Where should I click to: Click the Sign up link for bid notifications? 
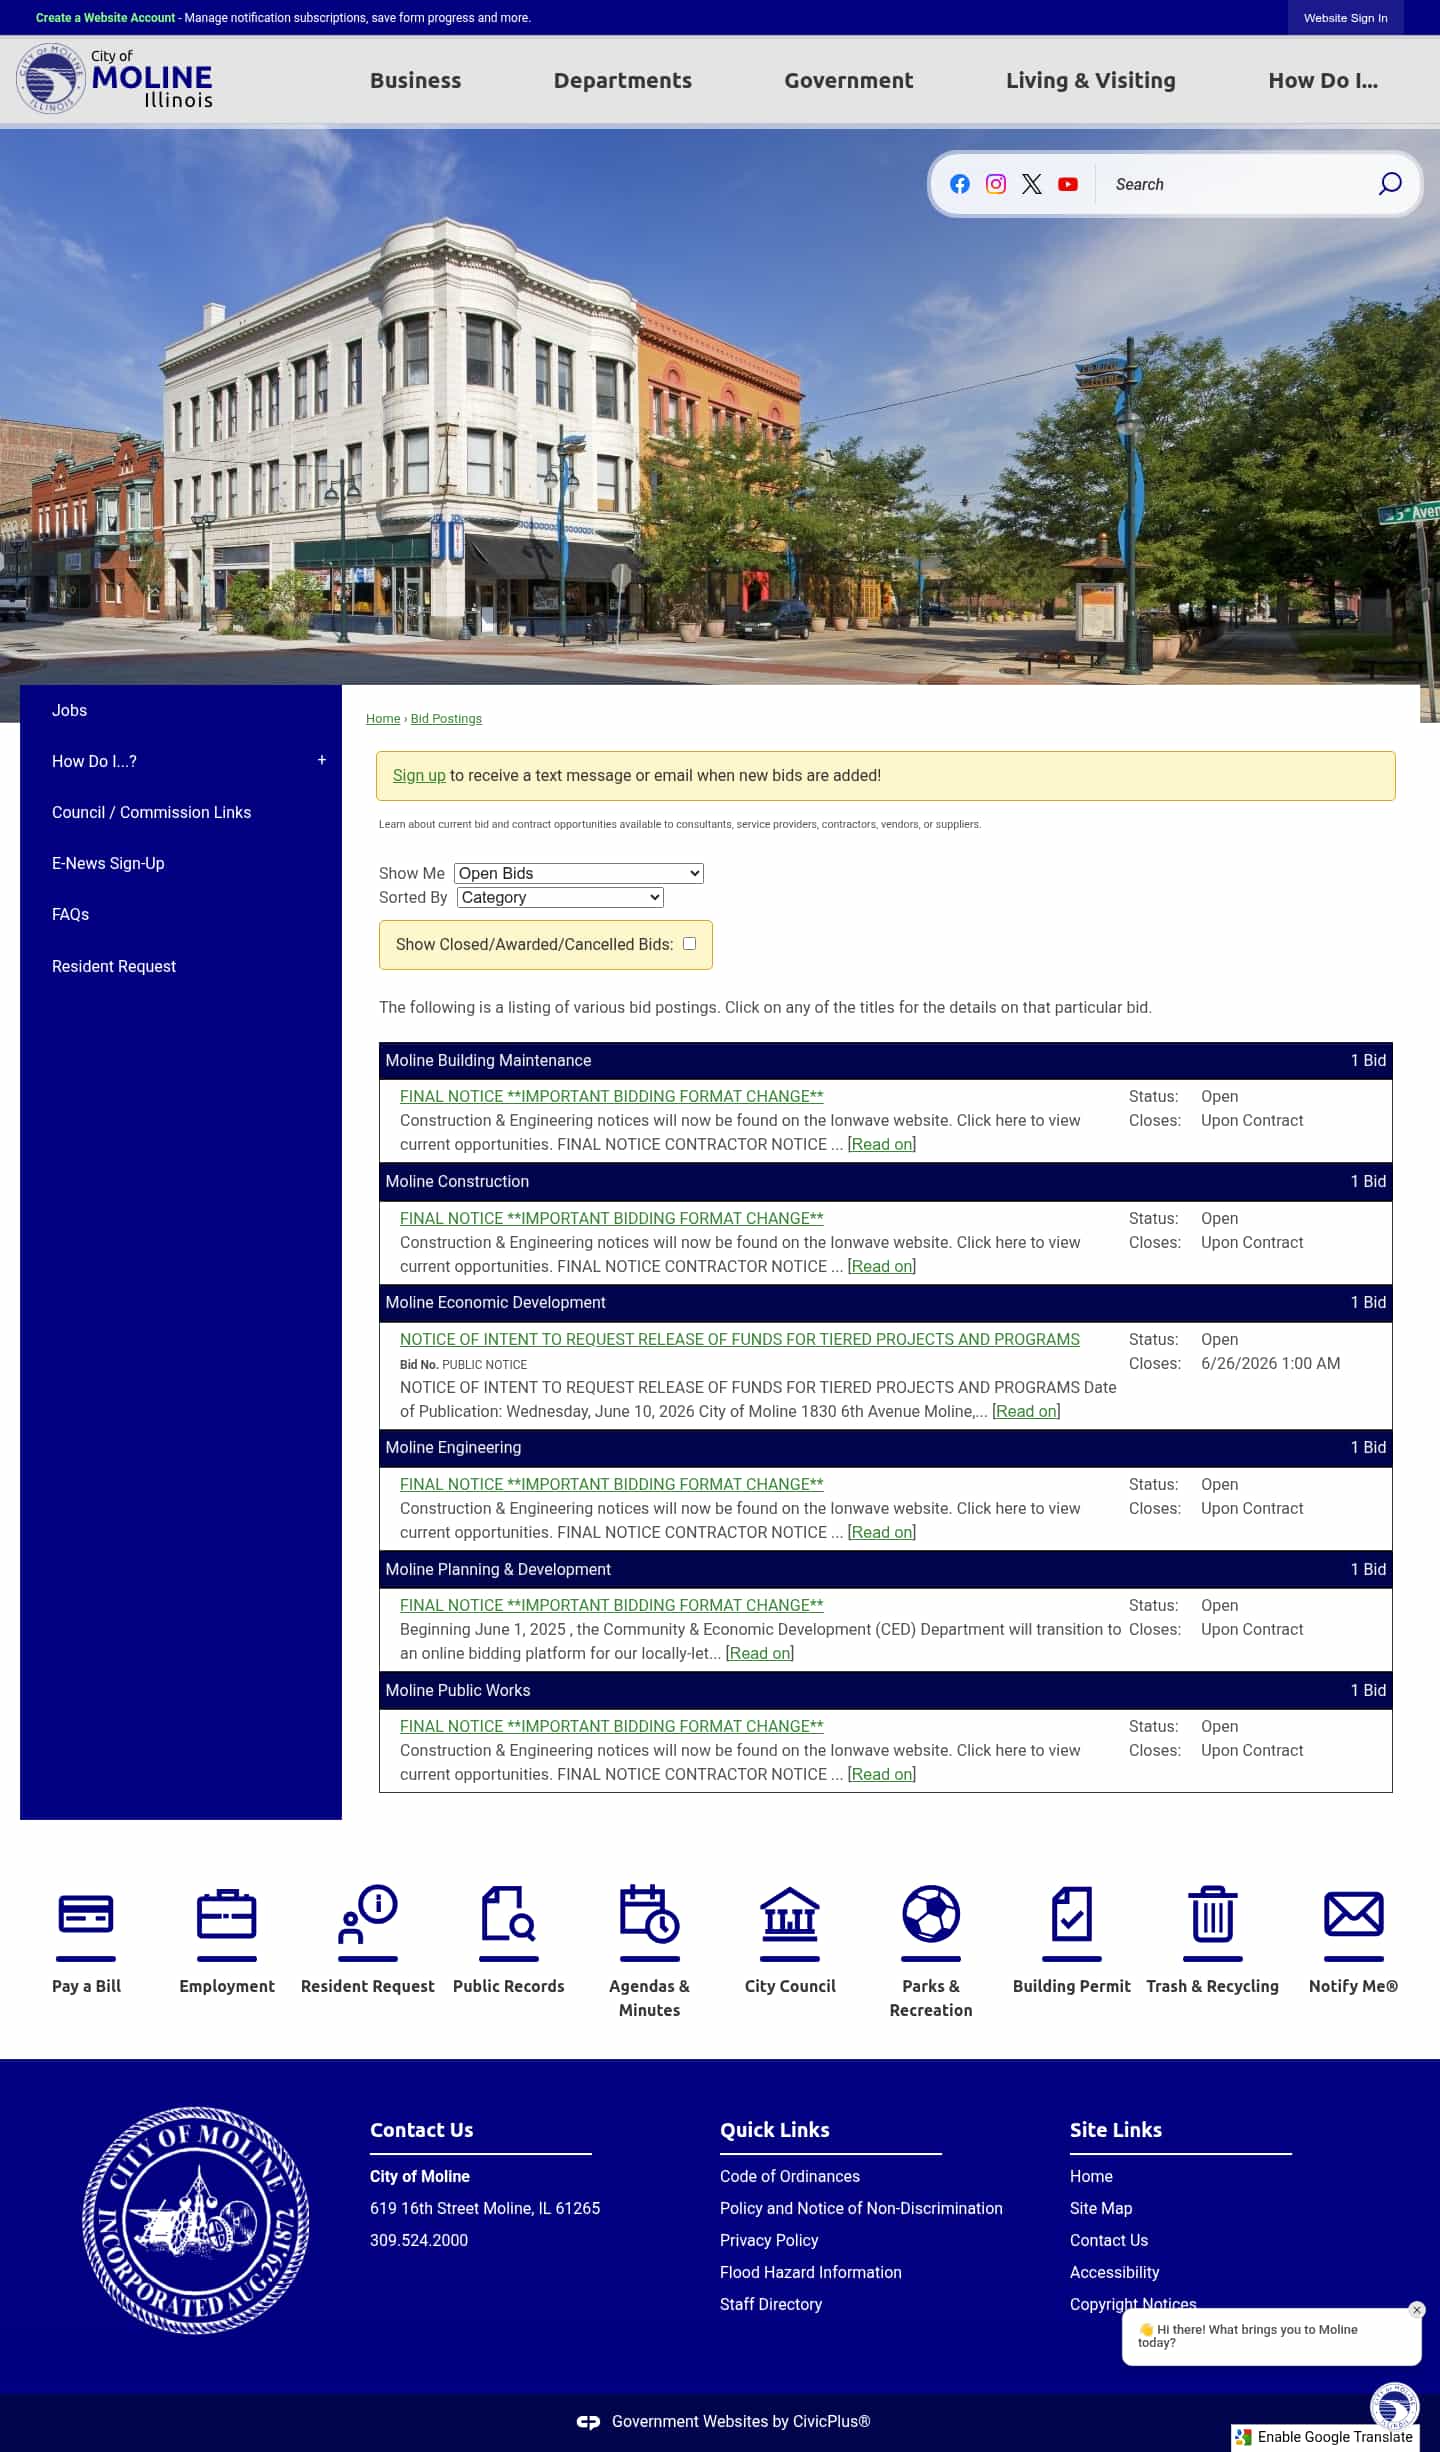pyautogui.click(x=419, y=775)
